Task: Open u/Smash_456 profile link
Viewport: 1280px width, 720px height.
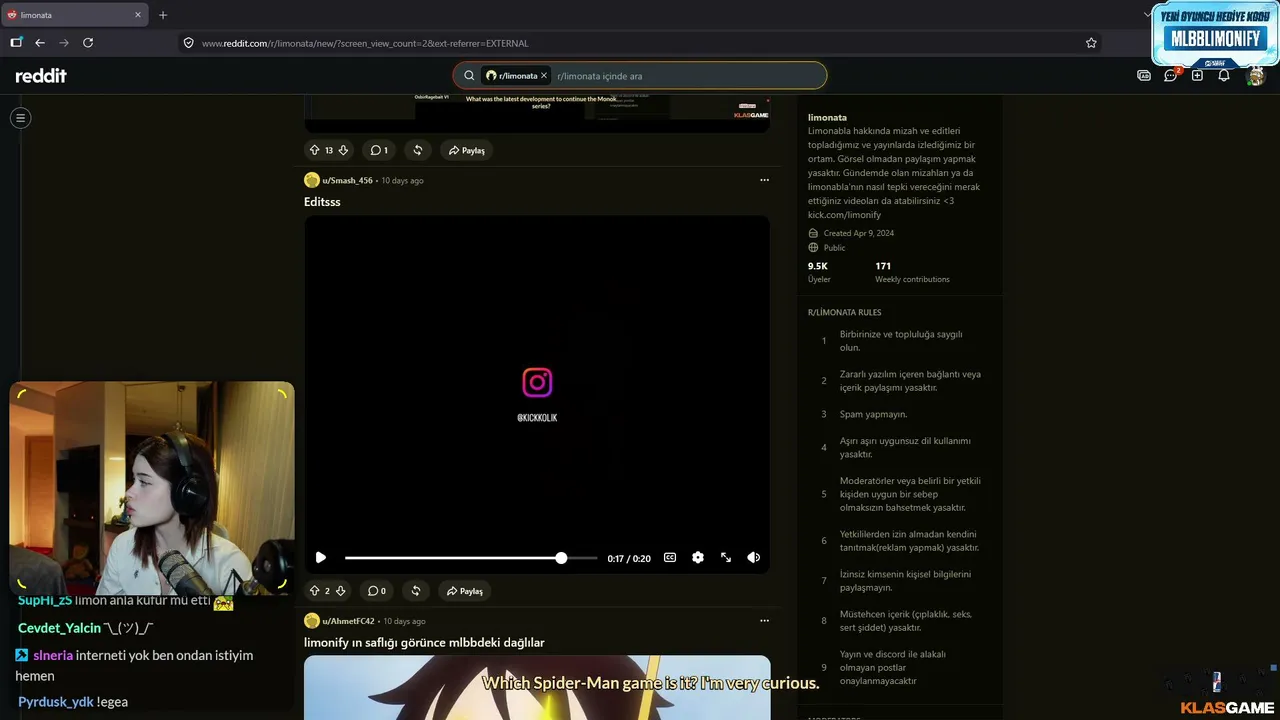Action: pyautogui.click(x=347, y=181)
